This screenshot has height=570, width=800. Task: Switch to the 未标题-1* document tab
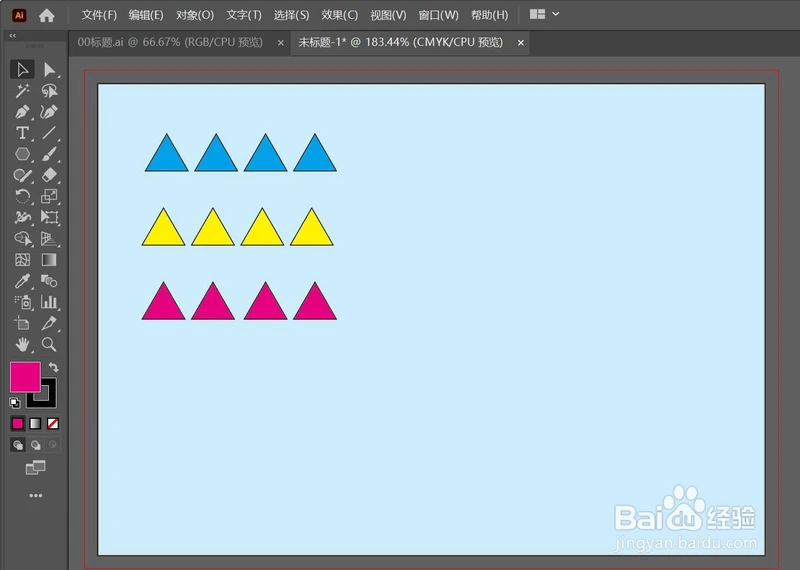tap(401, 42)
